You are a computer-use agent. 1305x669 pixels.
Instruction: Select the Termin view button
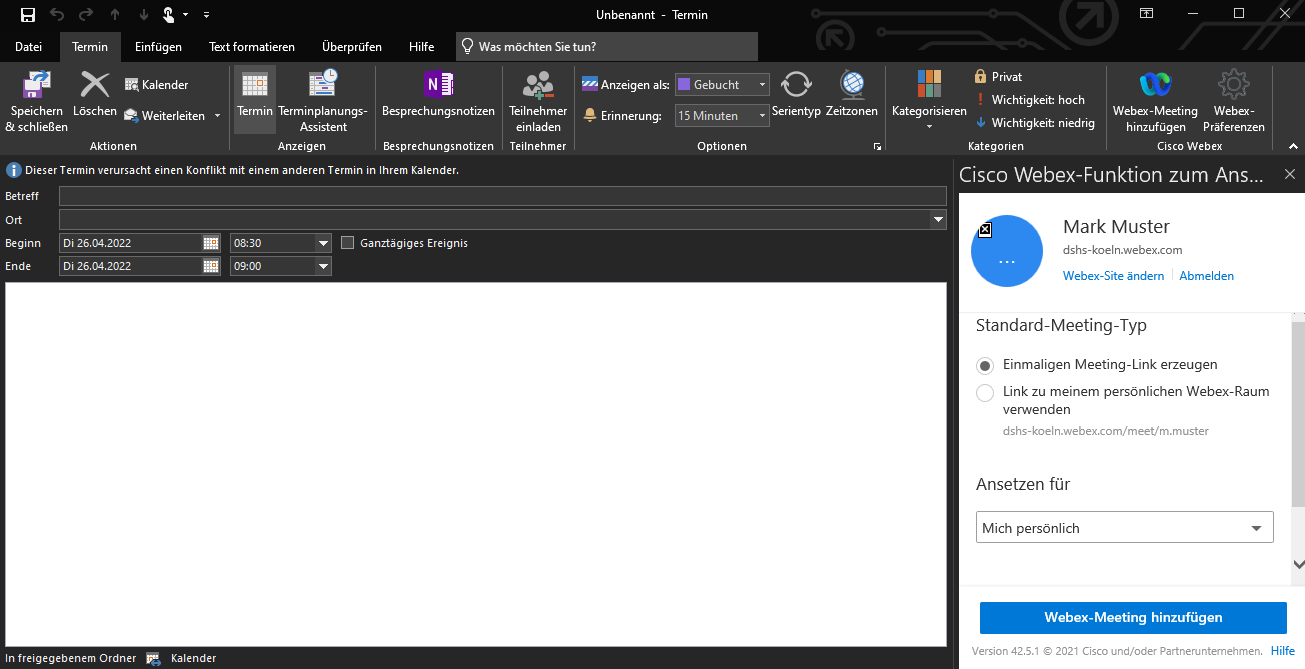255,100
